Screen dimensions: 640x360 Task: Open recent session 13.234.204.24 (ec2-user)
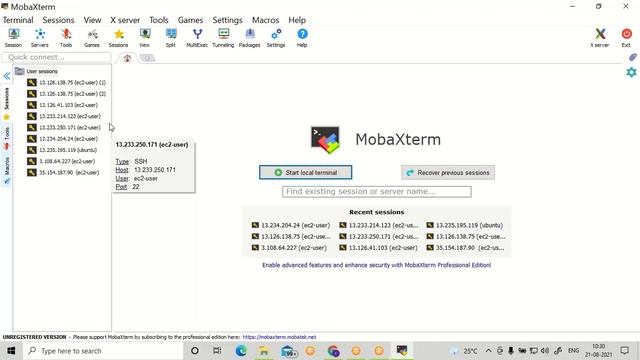point(291,225)
